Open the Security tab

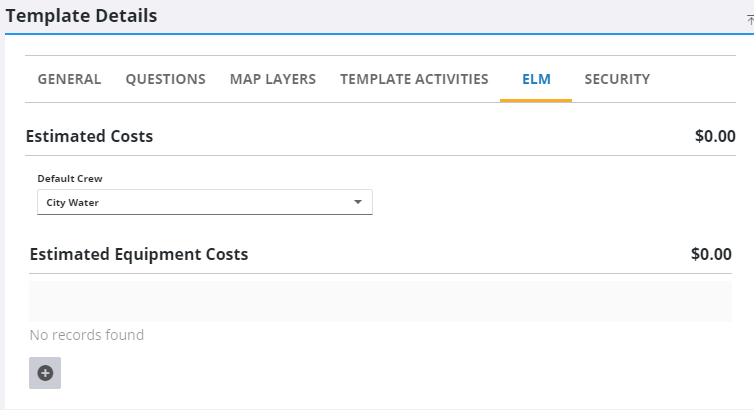point(617,79)
